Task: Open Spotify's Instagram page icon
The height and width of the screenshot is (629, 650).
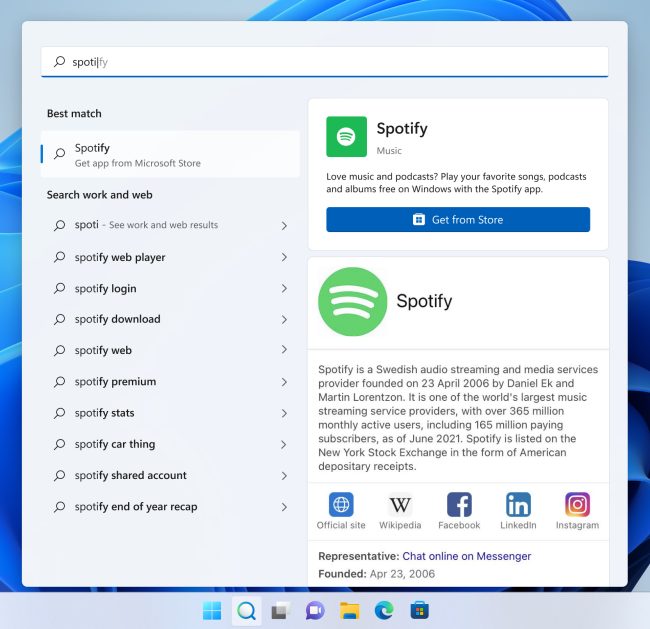Action: click(577, 504)
